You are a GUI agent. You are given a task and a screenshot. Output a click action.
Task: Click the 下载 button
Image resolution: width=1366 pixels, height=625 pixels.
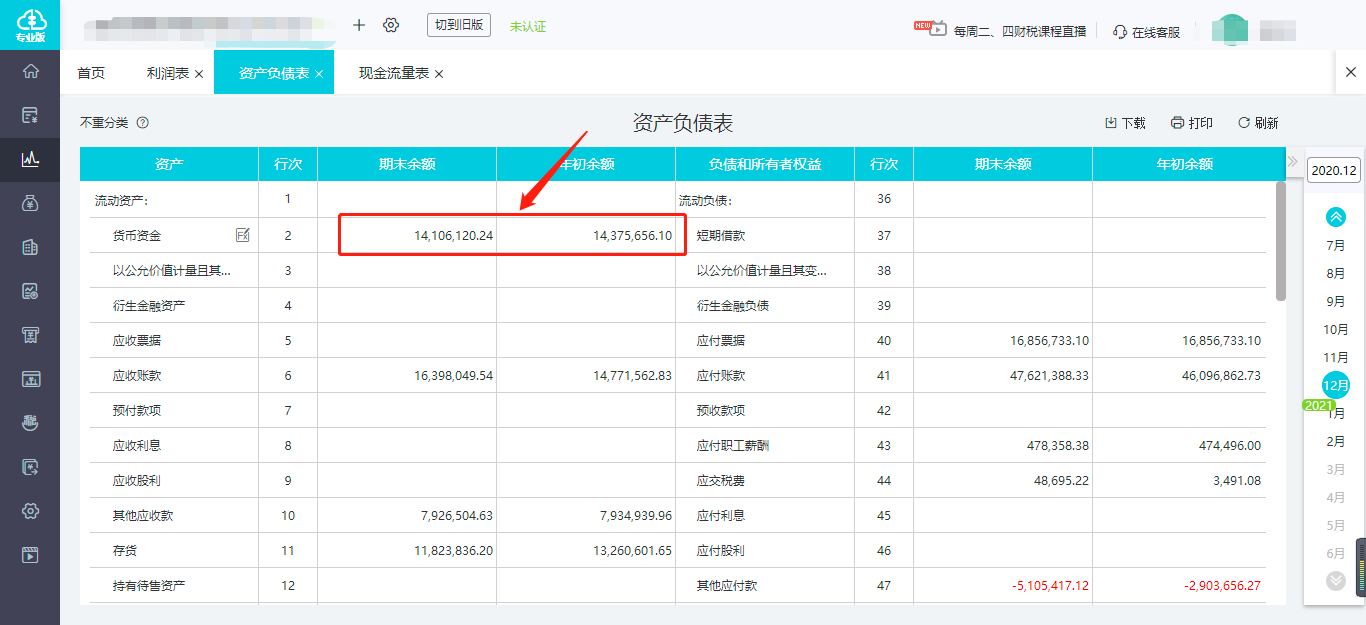pos(1125,123)
